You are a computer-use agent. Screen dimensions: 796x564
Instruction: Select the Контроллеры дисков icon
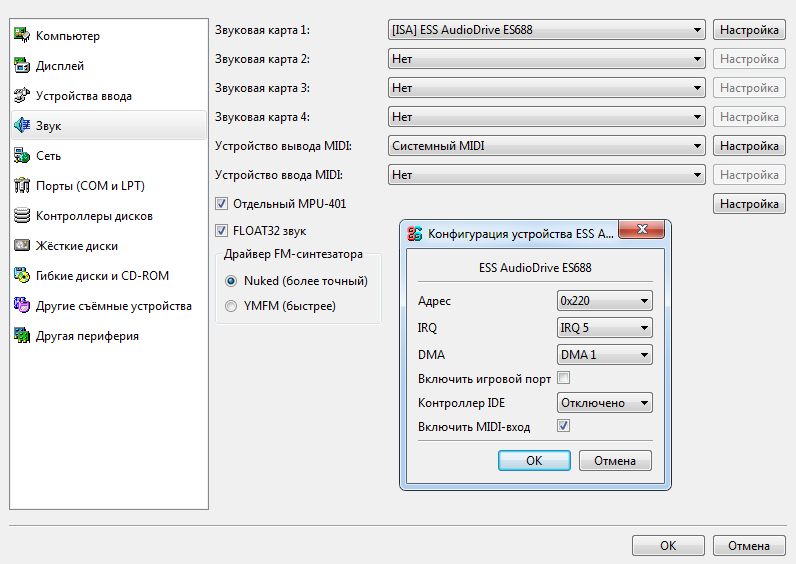[22, 215]
